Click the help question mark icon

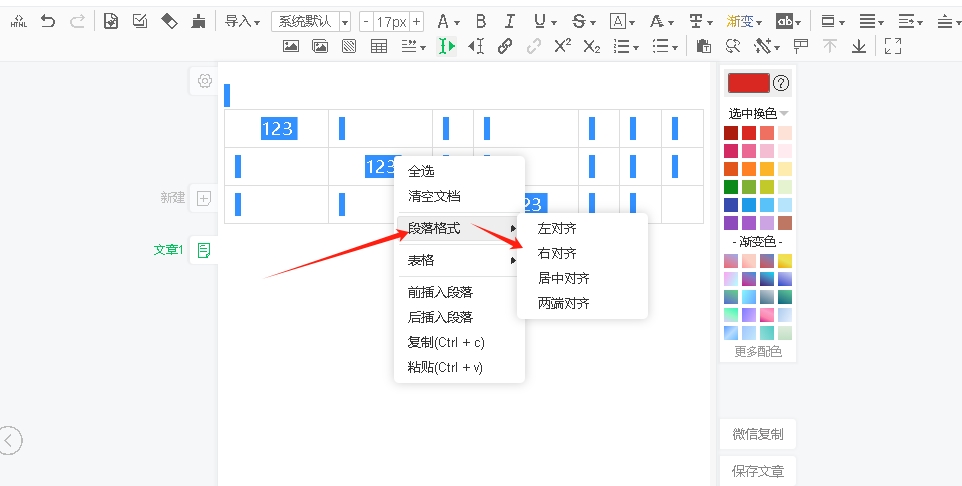782,83
